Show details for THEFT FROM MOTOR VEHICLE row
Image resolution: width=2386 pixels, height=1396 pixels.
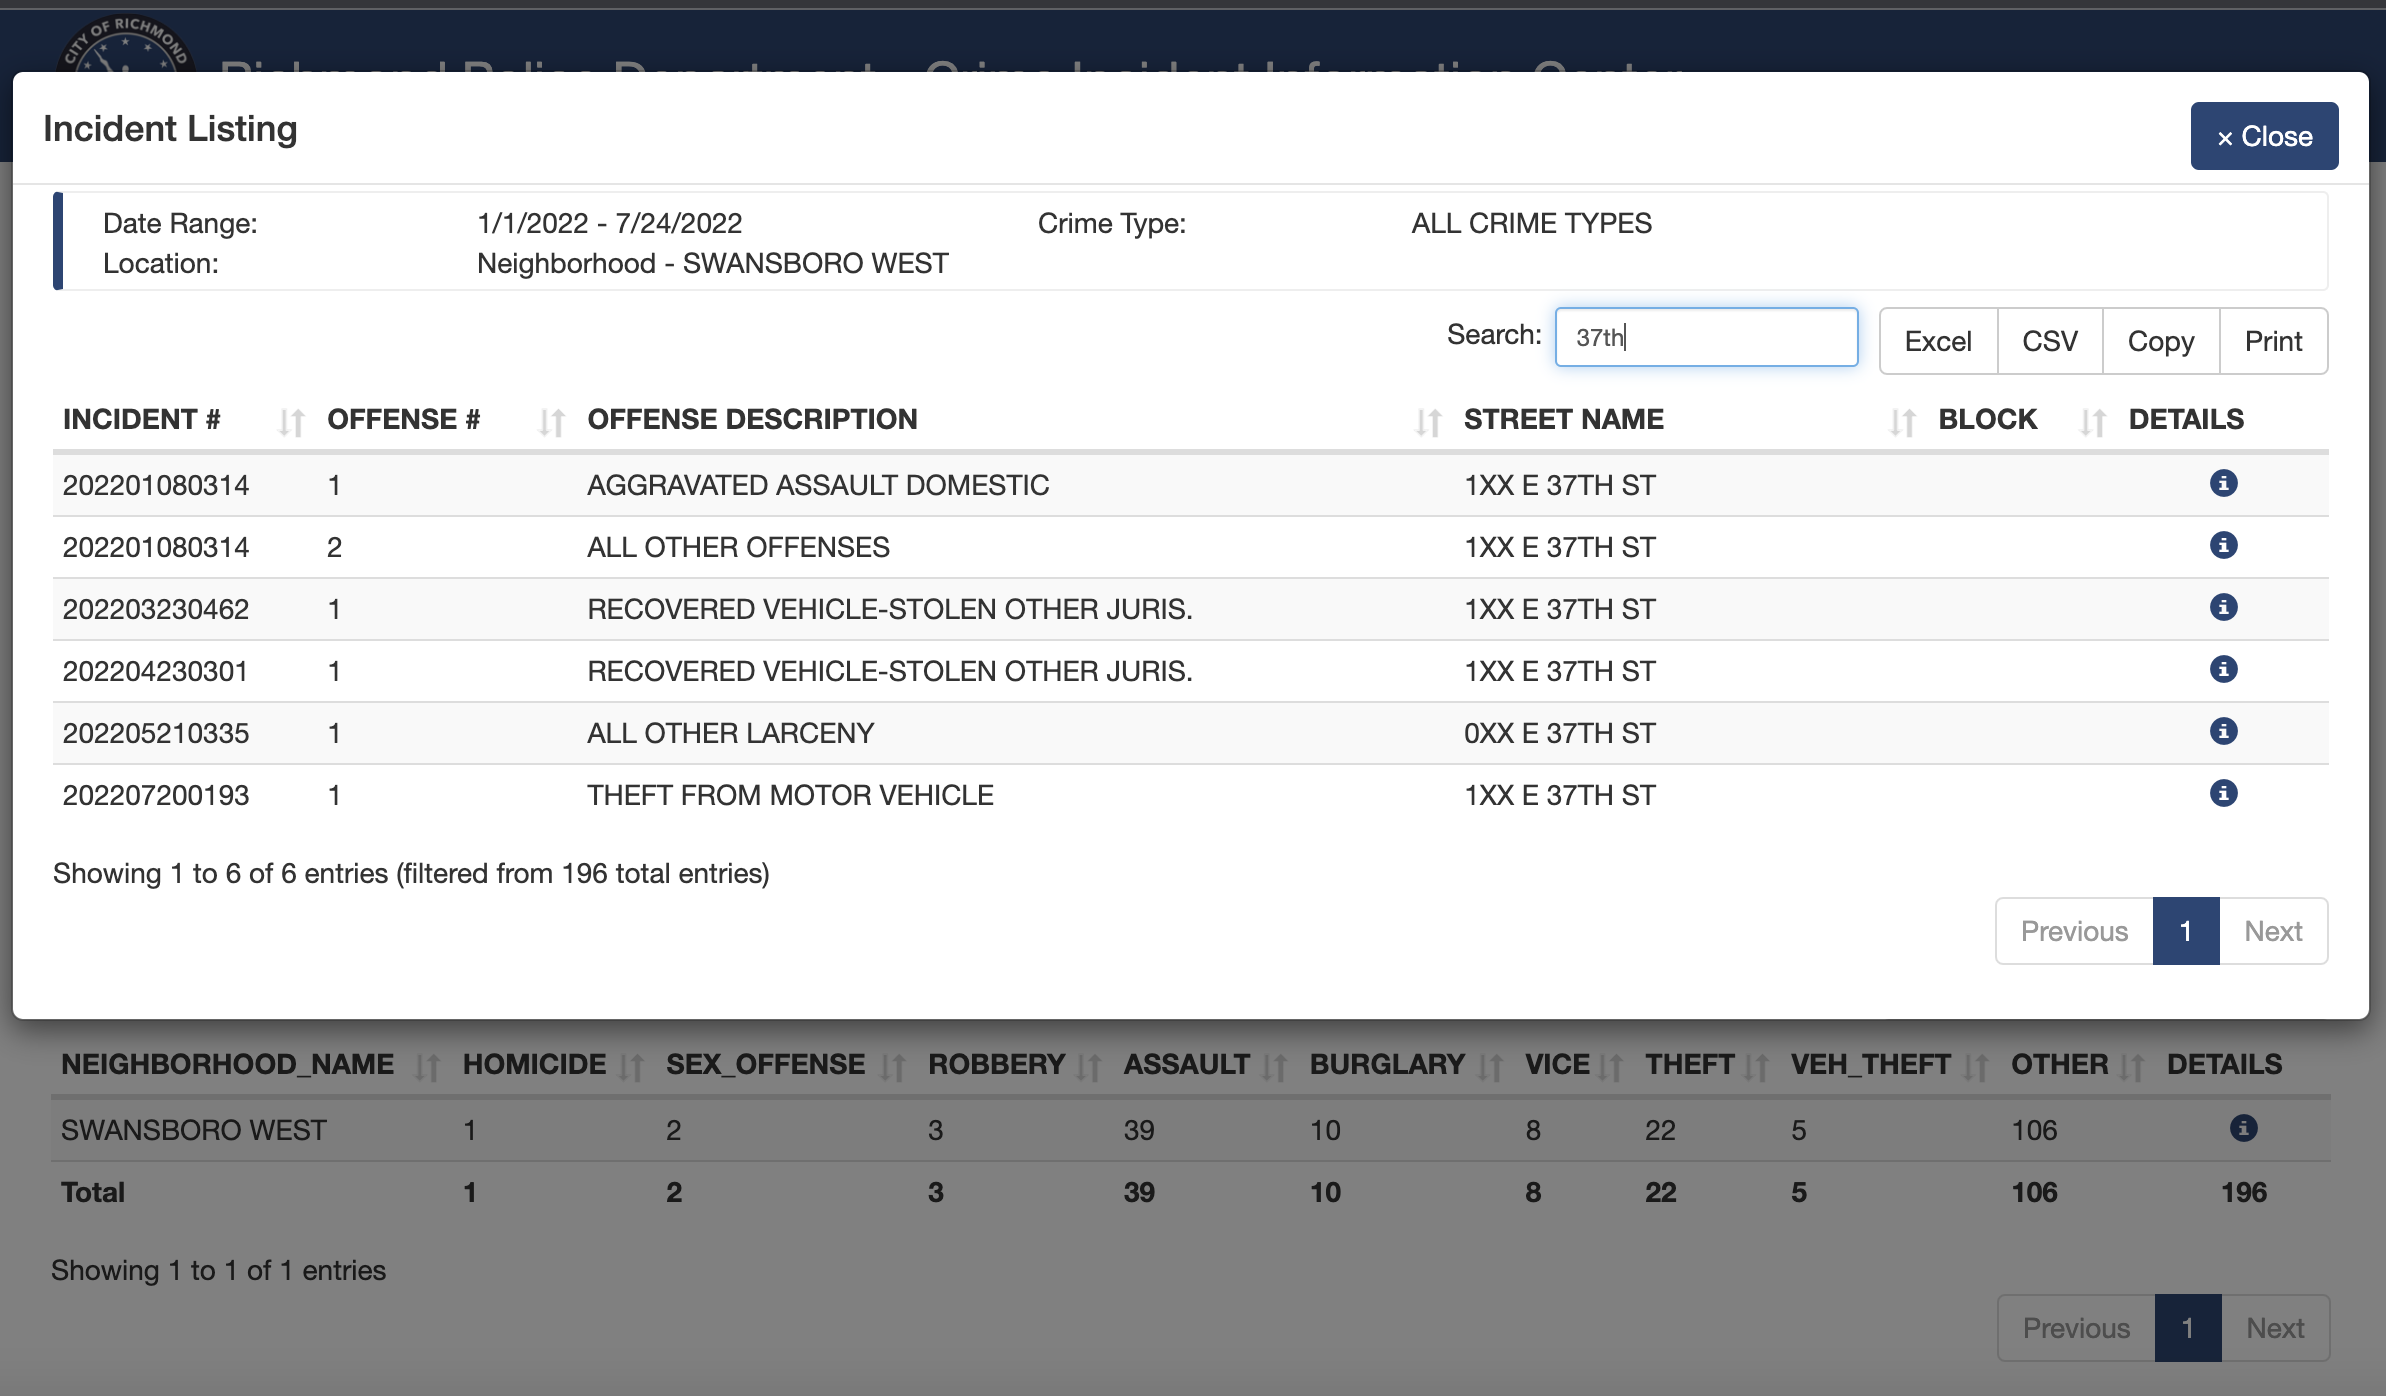2223,794
